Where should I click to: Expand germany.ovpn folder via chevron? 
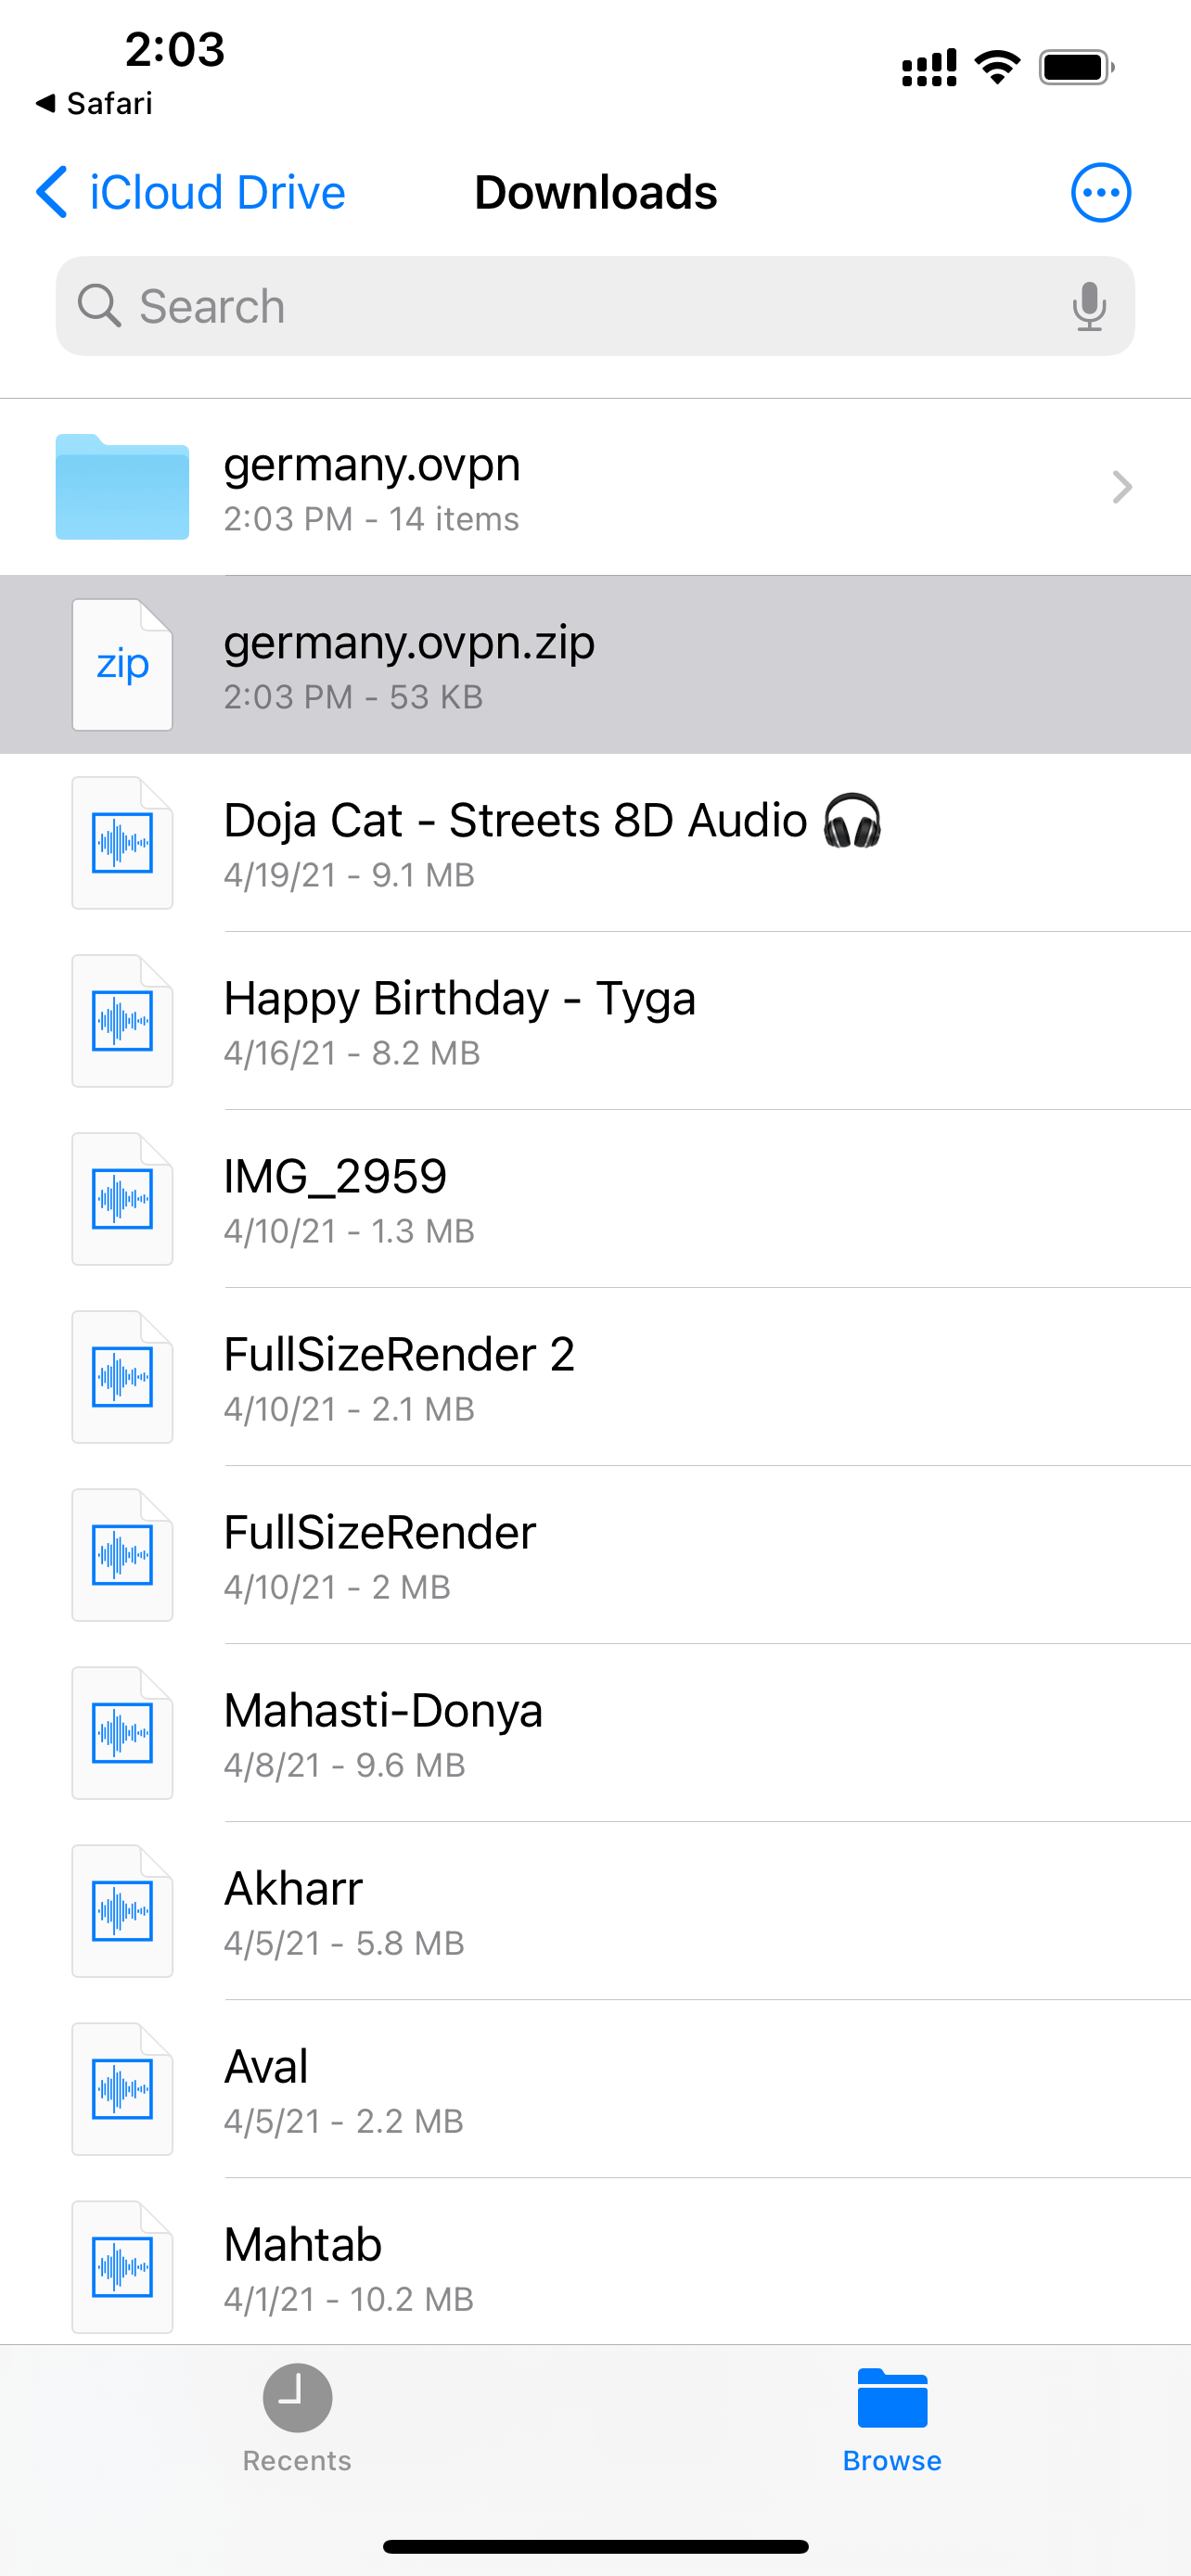[x=1121, y=487]
